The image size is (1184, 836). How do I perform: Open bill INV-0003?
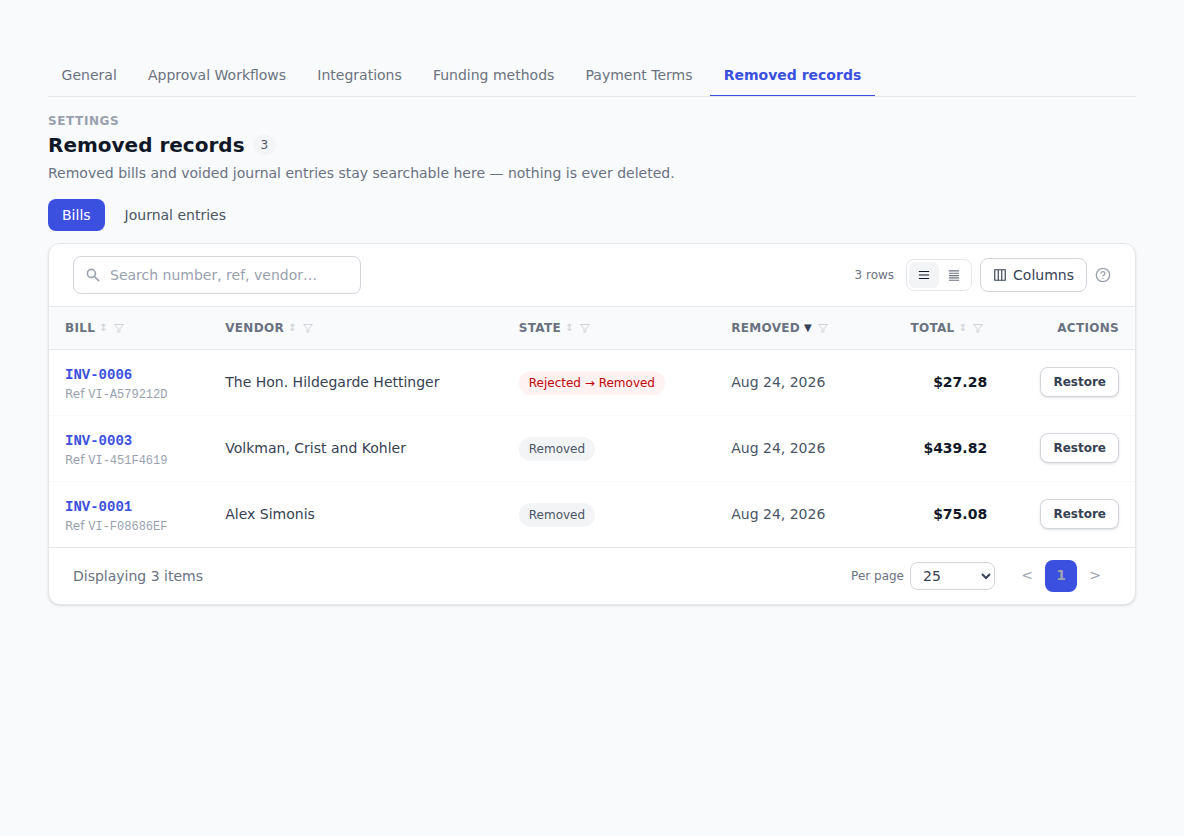98,440
